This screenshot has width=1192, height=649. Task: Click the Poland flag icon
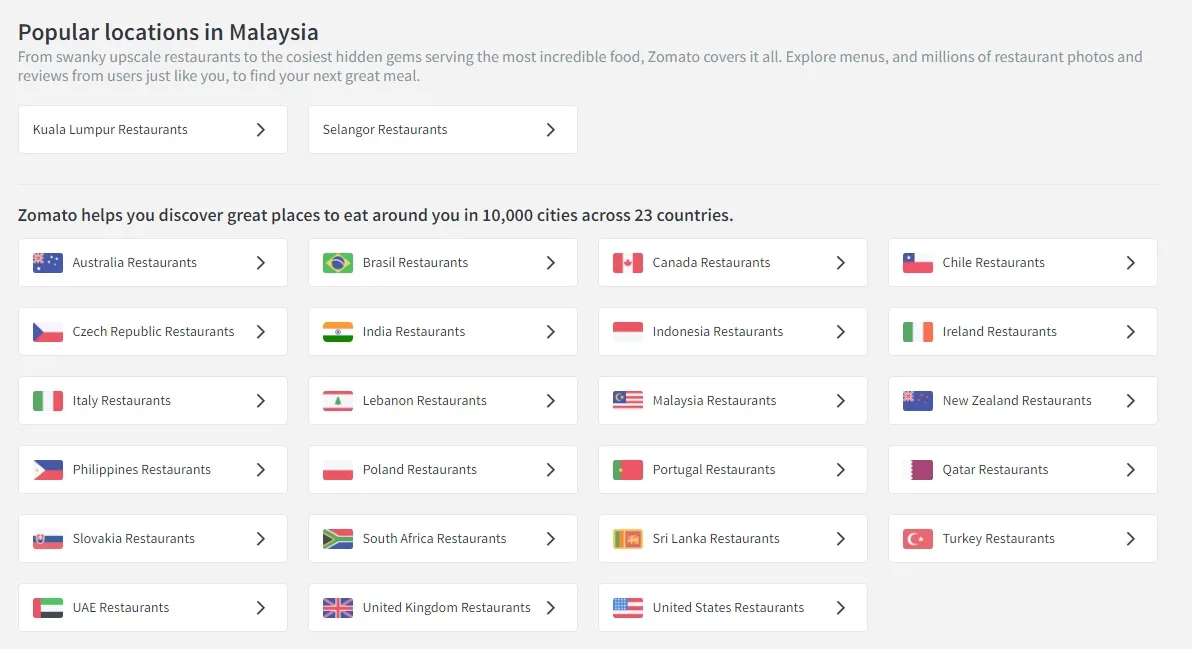click(338, 470)
